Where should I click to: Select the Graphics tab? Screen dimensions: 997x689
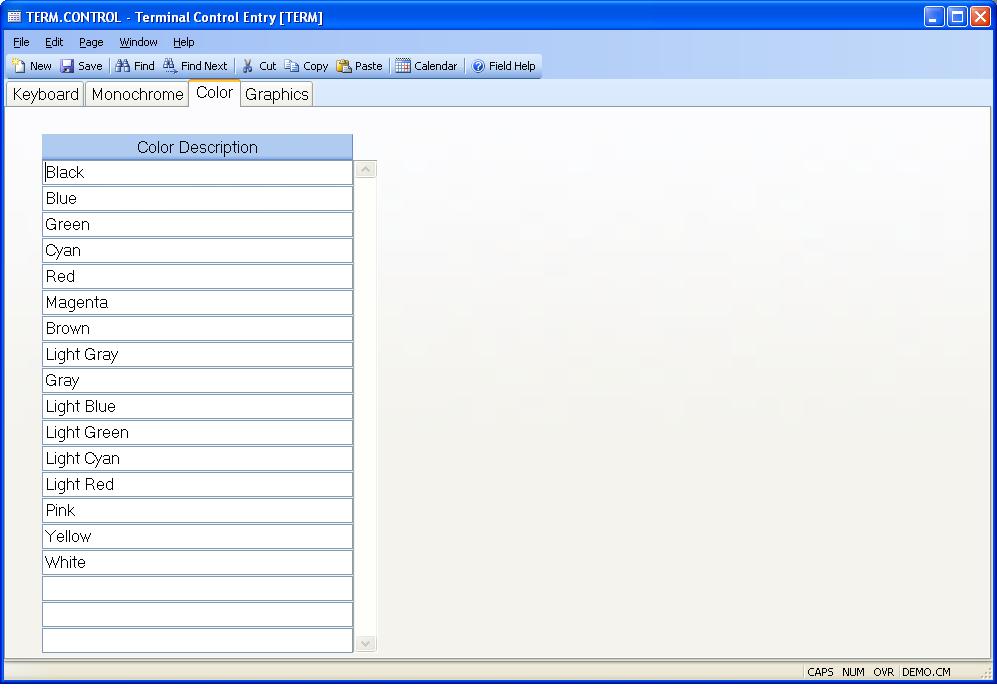[276, 94]
